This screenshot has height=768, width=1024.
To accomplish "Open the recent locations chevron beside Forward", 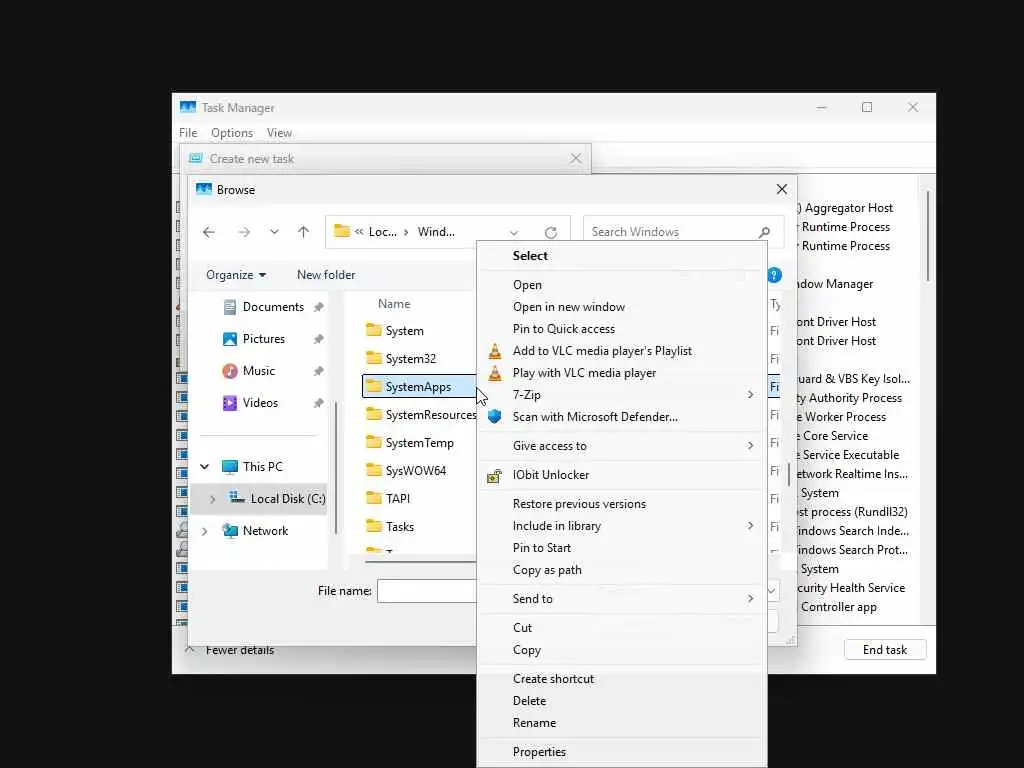I will click(x=274, y=232).
